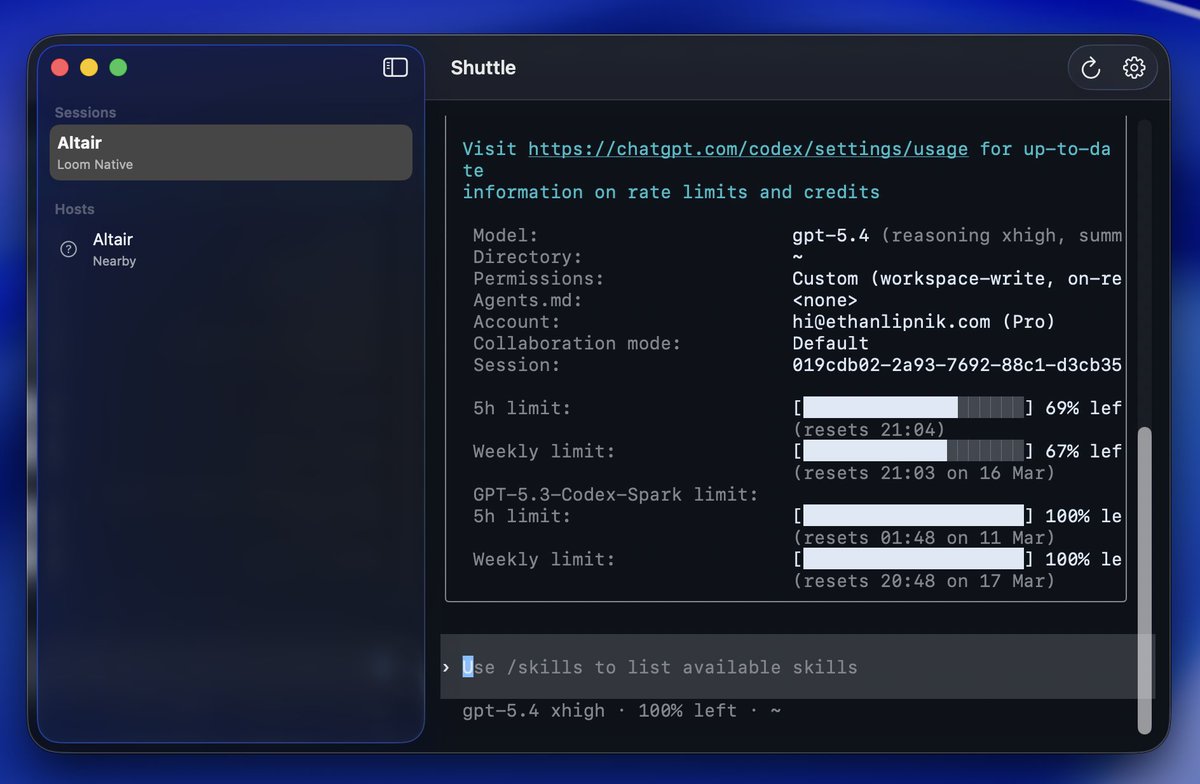Click the refresh/reconnect icon
The image size is (1200, 784).
(1091, 68)
